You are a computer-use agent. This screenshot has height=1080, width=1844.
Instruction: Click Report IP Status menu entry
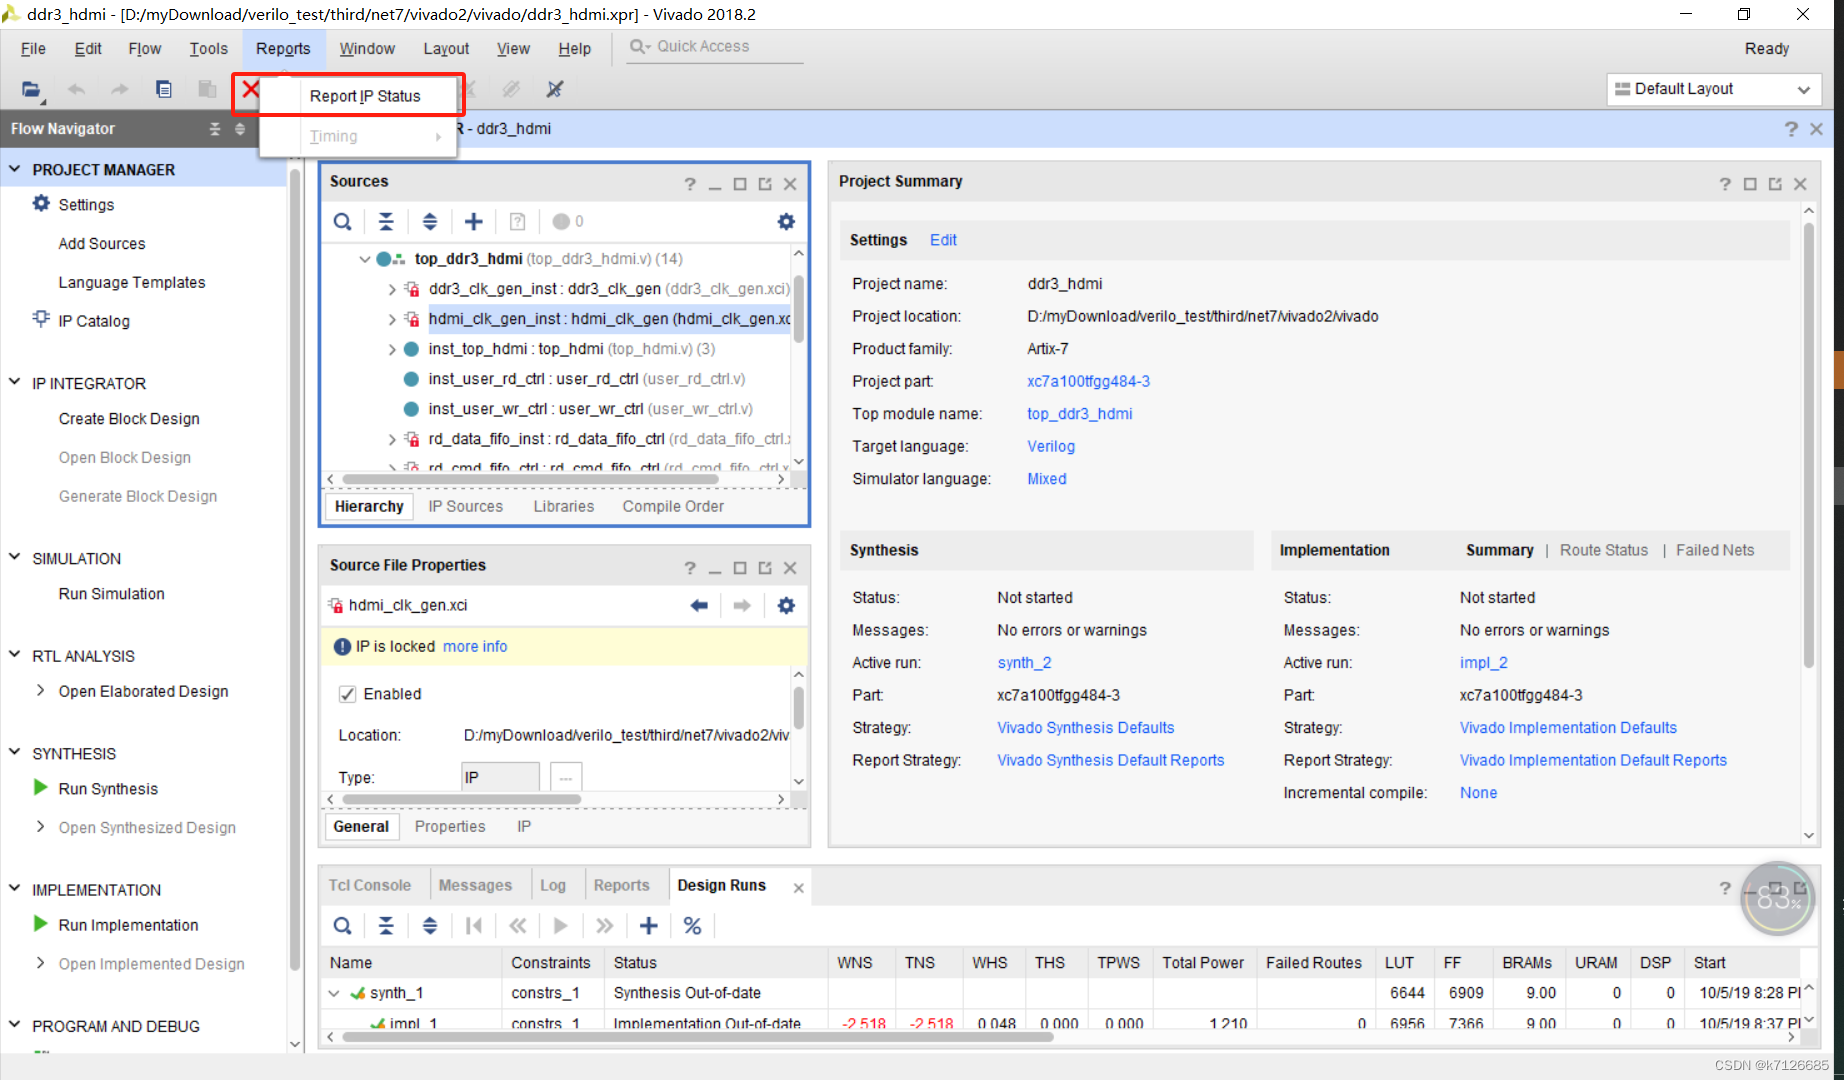pyautogui.click(x=364, y=96)
